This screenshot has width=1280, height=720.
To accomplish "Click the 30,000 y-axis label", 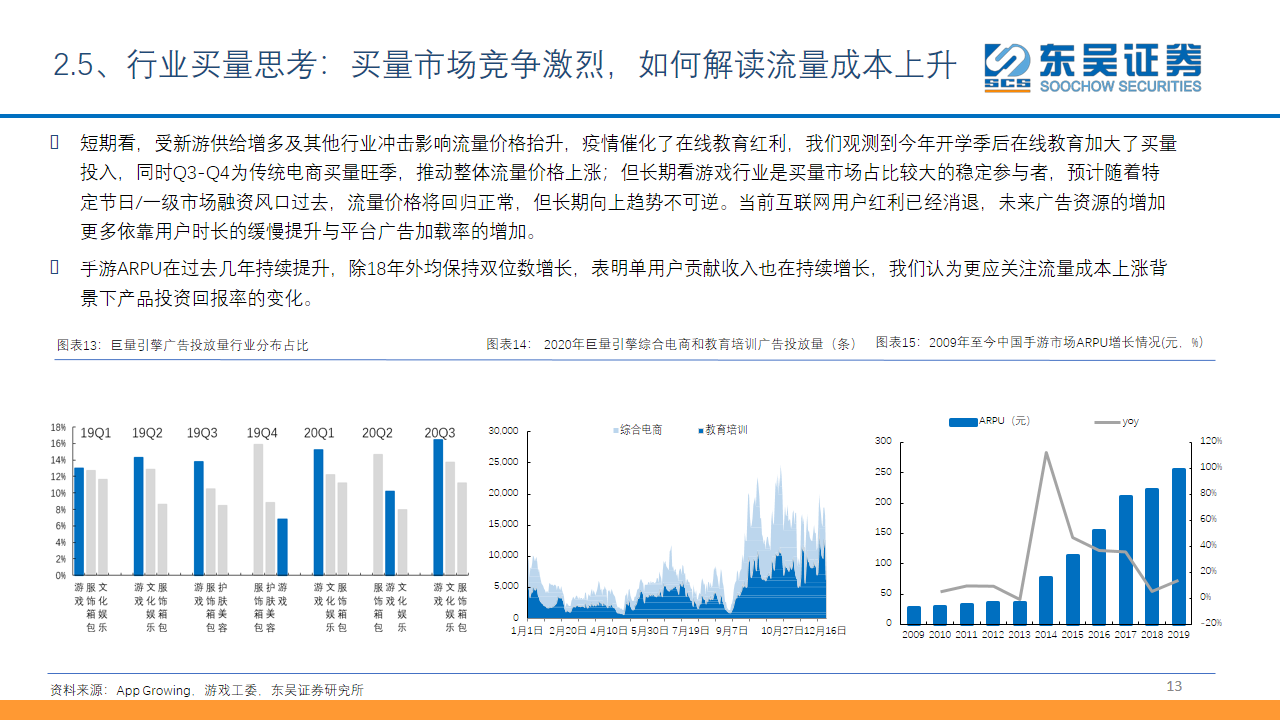I will [x=503, y=431].
